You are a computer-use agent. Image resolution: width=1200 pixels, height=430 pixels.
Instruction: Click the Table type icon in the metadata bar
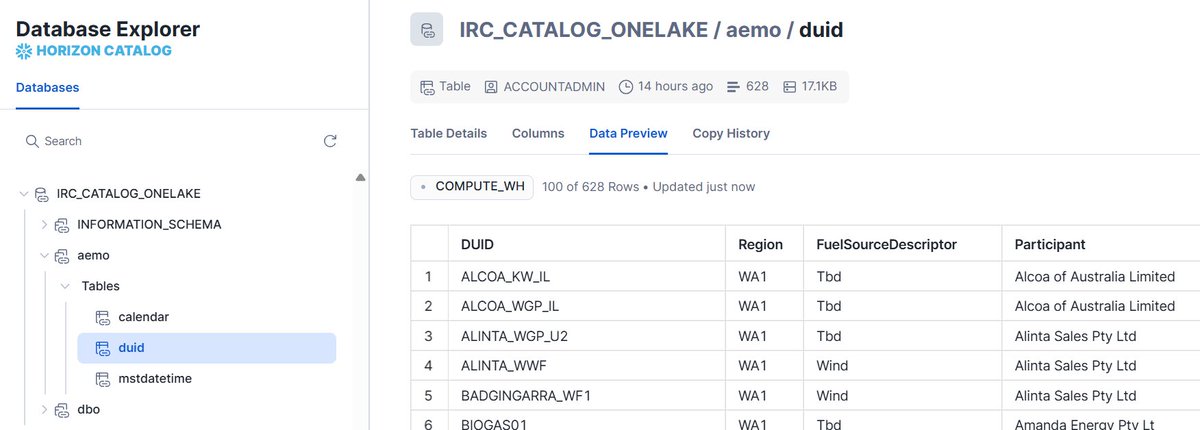pos(427,86)
